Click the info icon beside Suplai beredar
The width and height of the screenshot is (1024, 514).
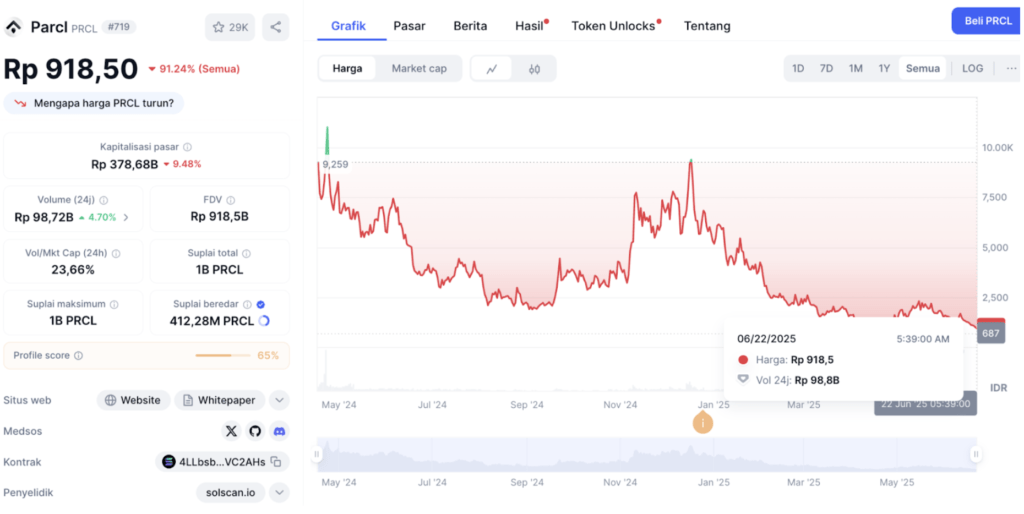pyautogui.click(x=248, y=304)
